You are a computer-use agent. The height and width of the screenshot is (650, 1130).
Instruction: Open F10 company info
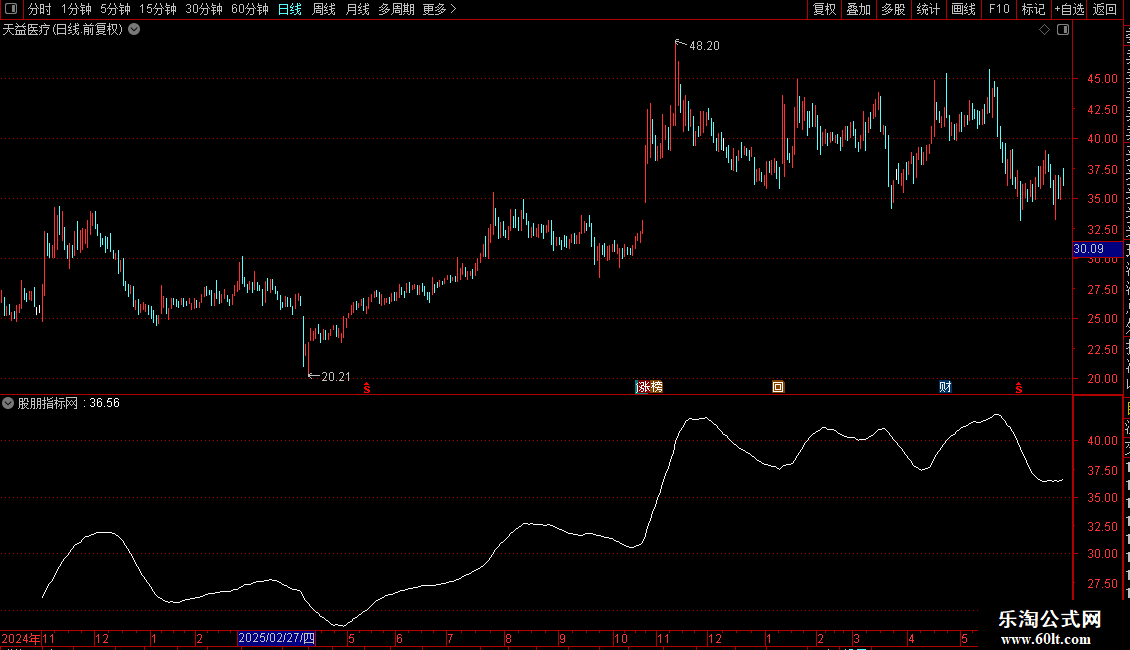(999, 9)
